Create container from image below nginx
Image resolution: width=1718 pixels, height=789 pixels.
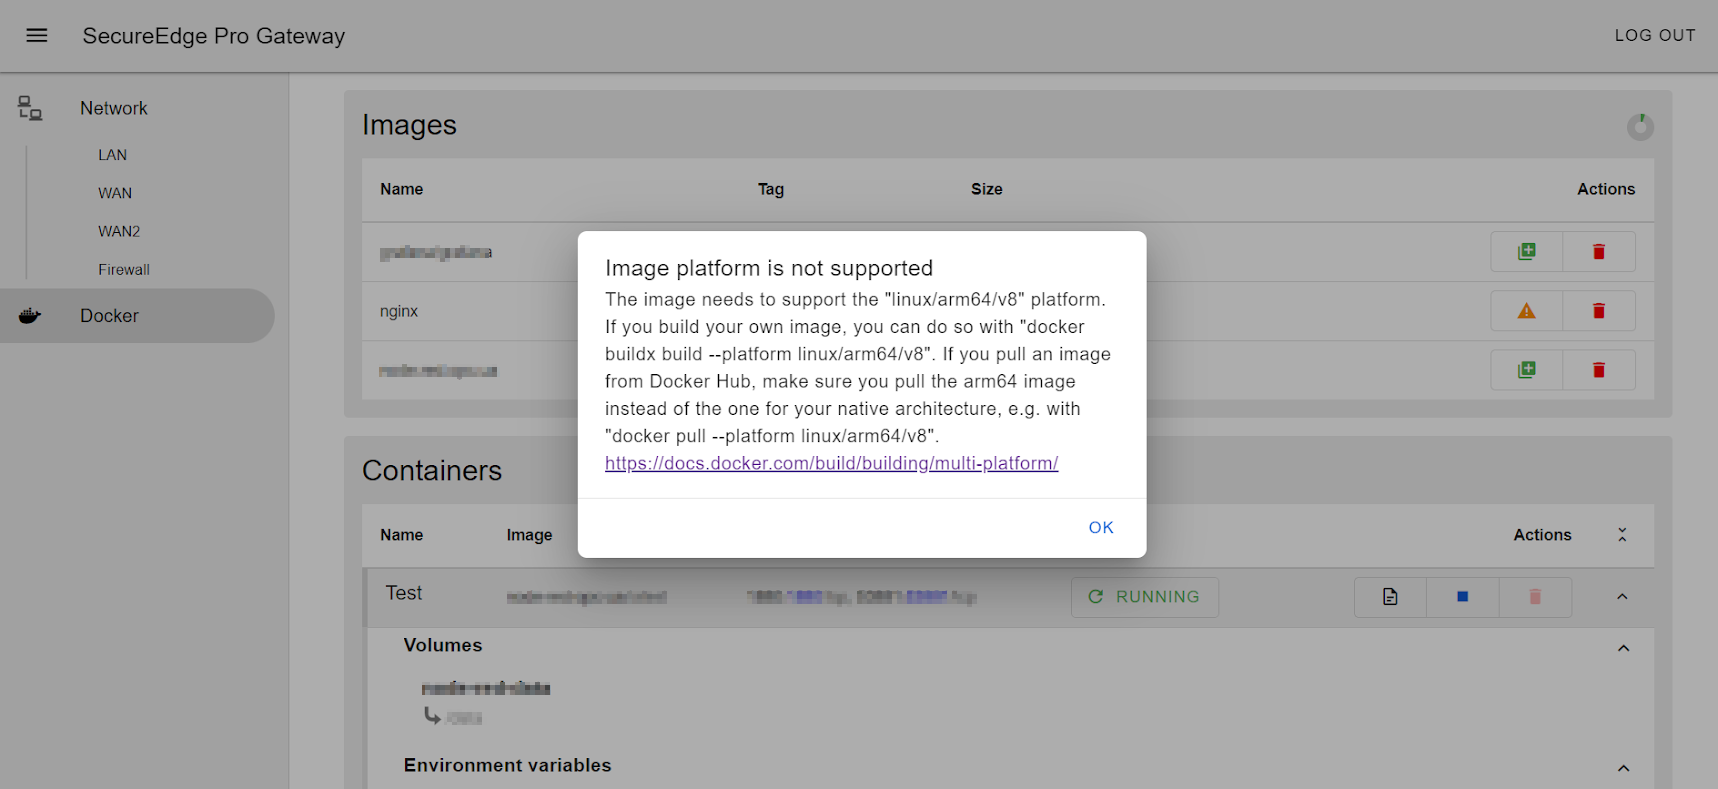click(1526, 370)
